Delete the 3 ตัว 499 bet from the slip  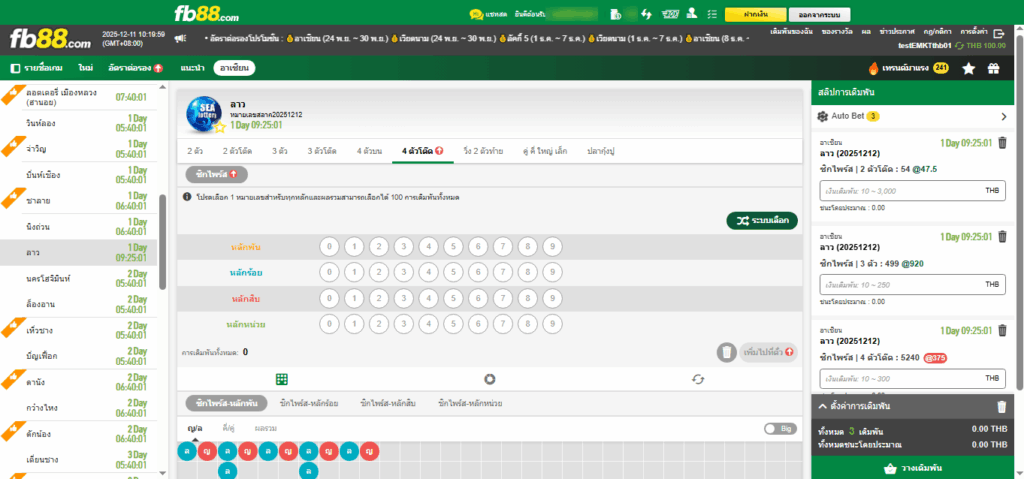pyautogui.click(x=1002, y=237)
